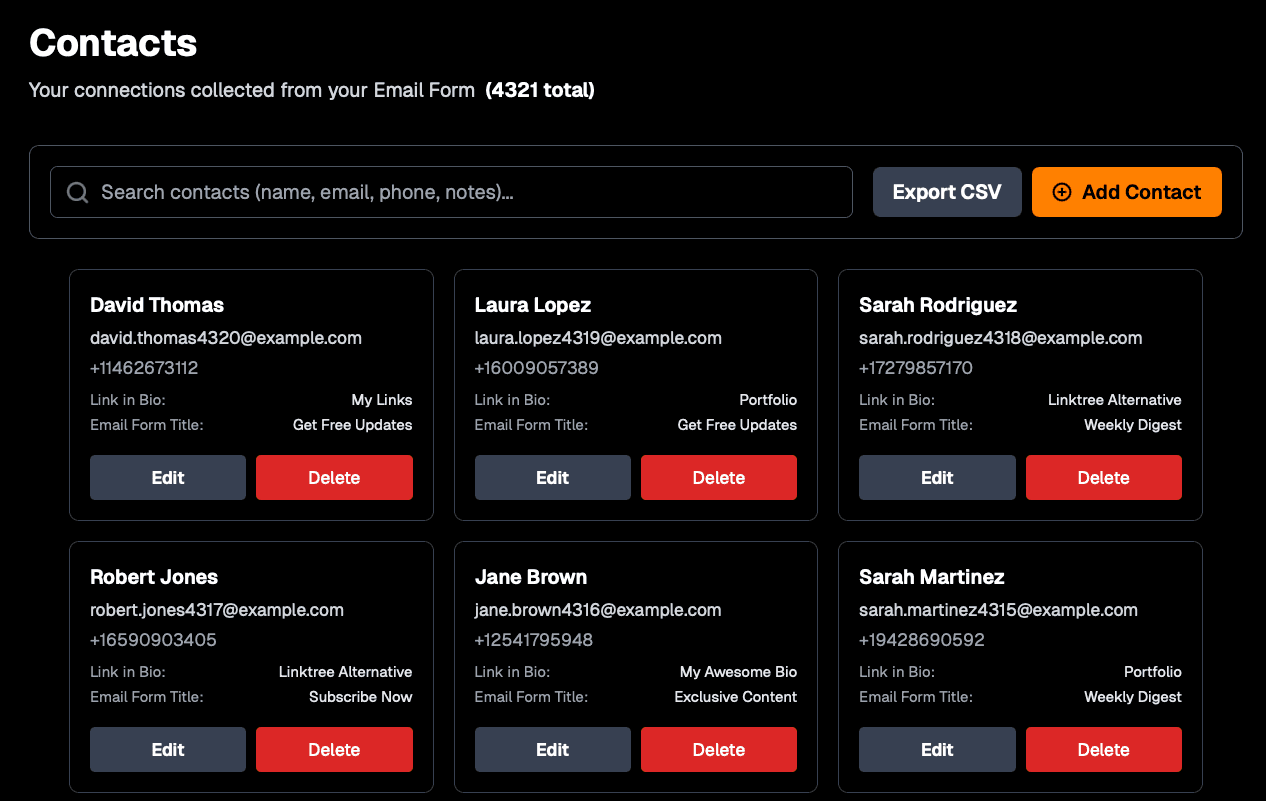The height and width of the screenshot is (801, 1266).
Task: Click Subscribe Now in Robert Jones card
Action: click(361, 697)
